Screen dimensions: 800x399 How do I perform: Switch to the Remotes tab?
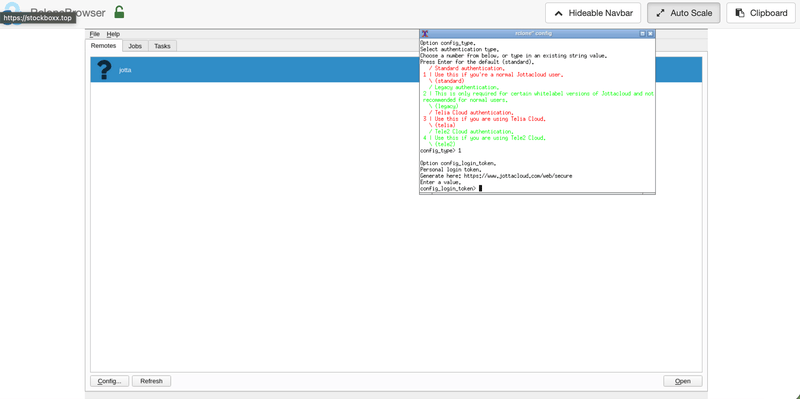104,45
